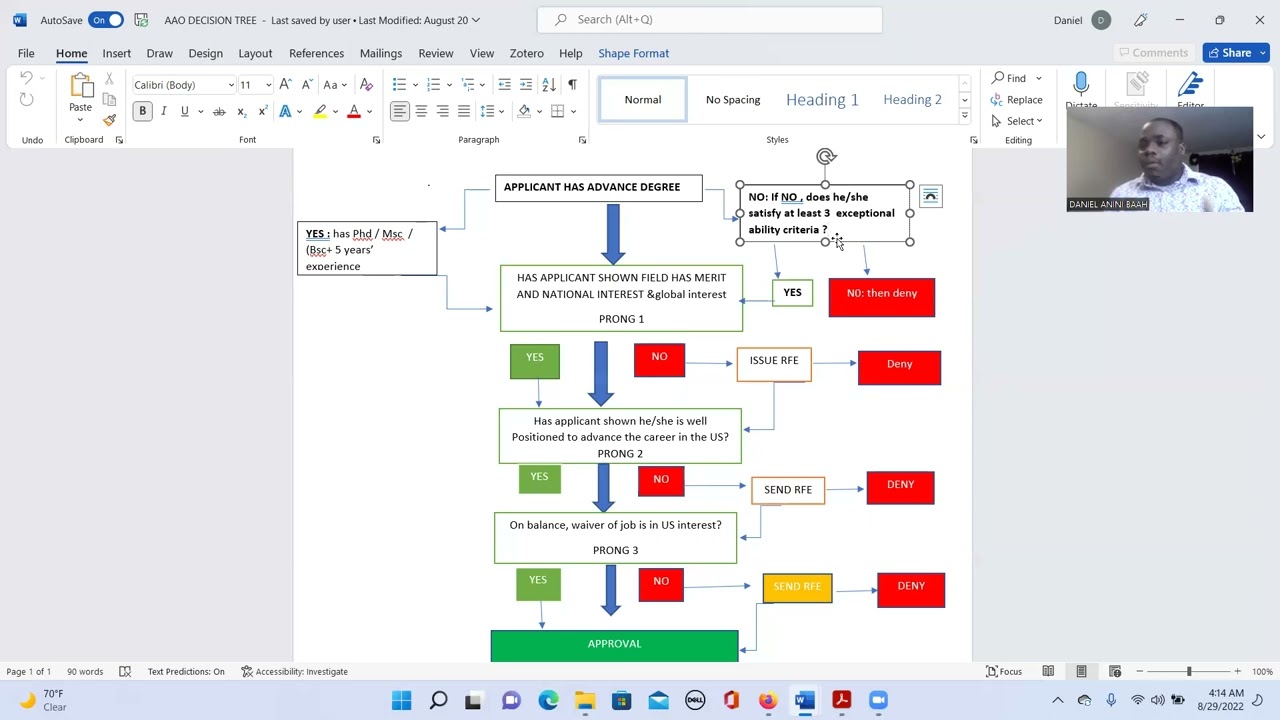This screenshot has height=720, width=1280.
Task: Apply strikethrough formatting
Action: point(219,111)
